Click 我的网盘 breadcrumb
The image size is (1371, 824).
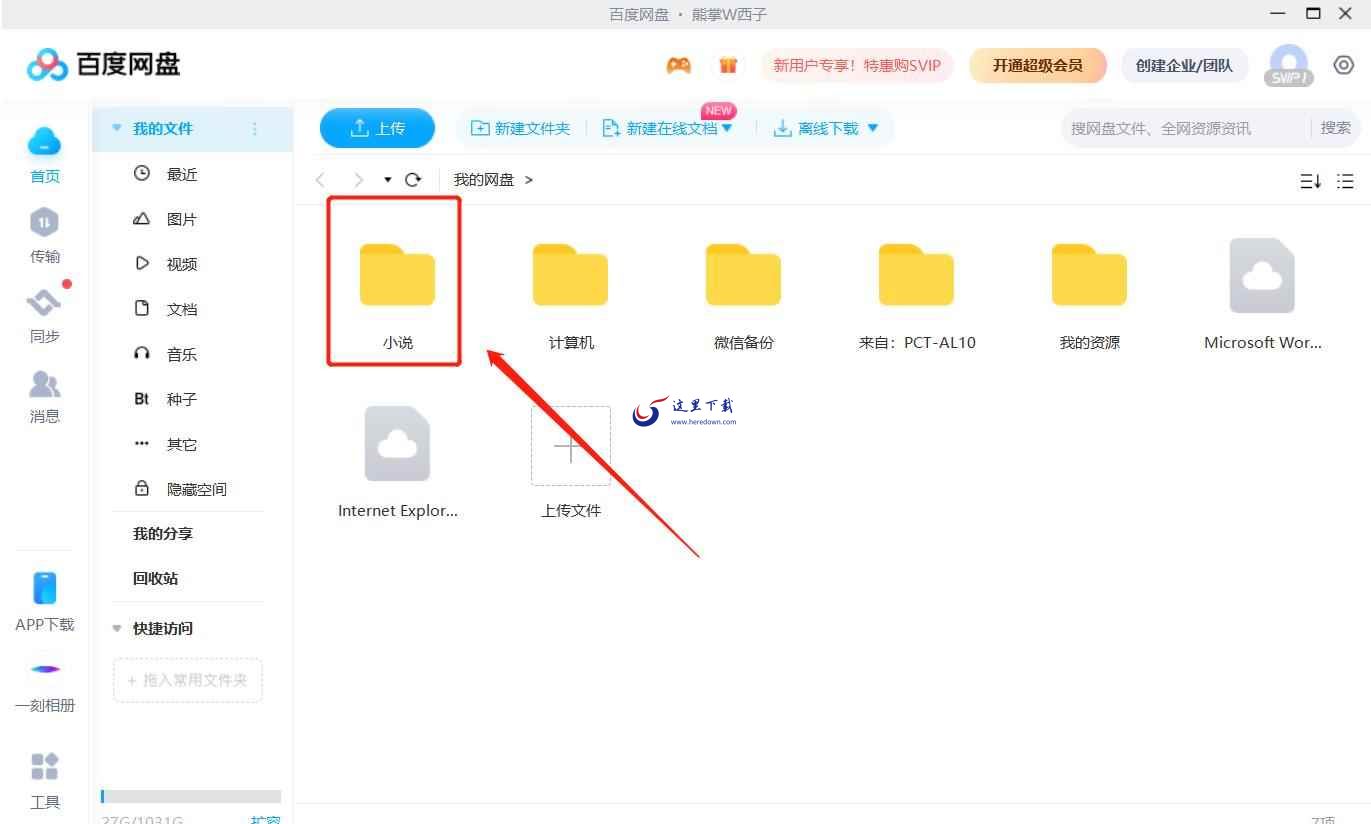pos(483,180)
